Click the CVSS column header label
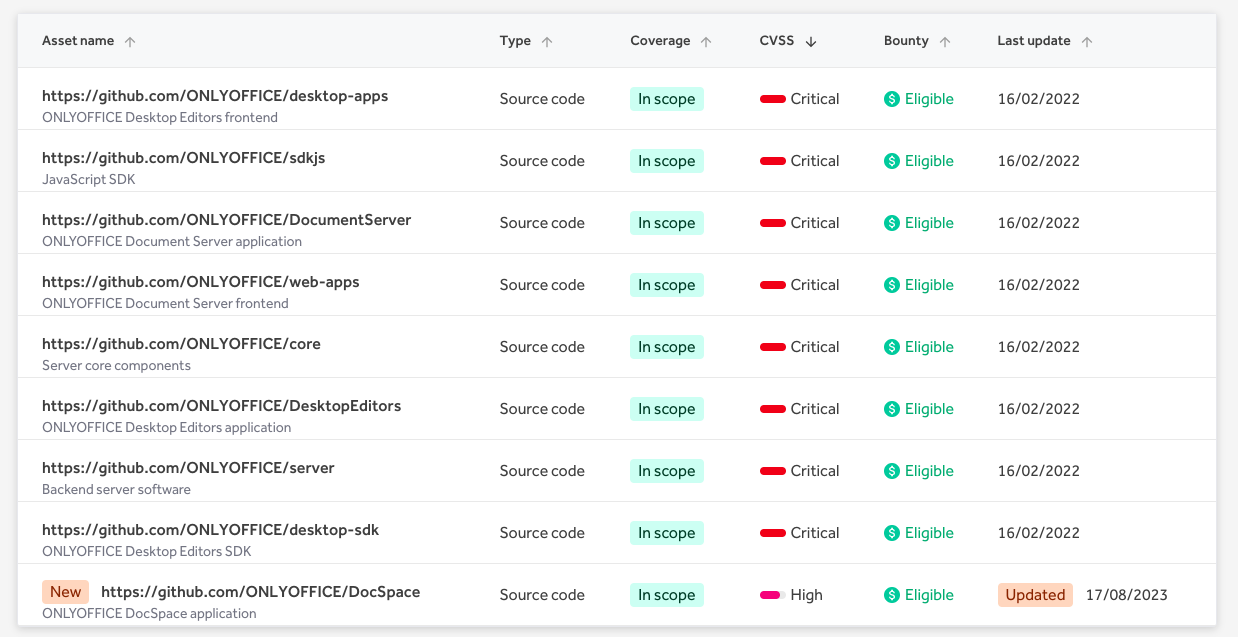Image resolution: width=1238 pixels, height=637 pixels. click(777, 41)
